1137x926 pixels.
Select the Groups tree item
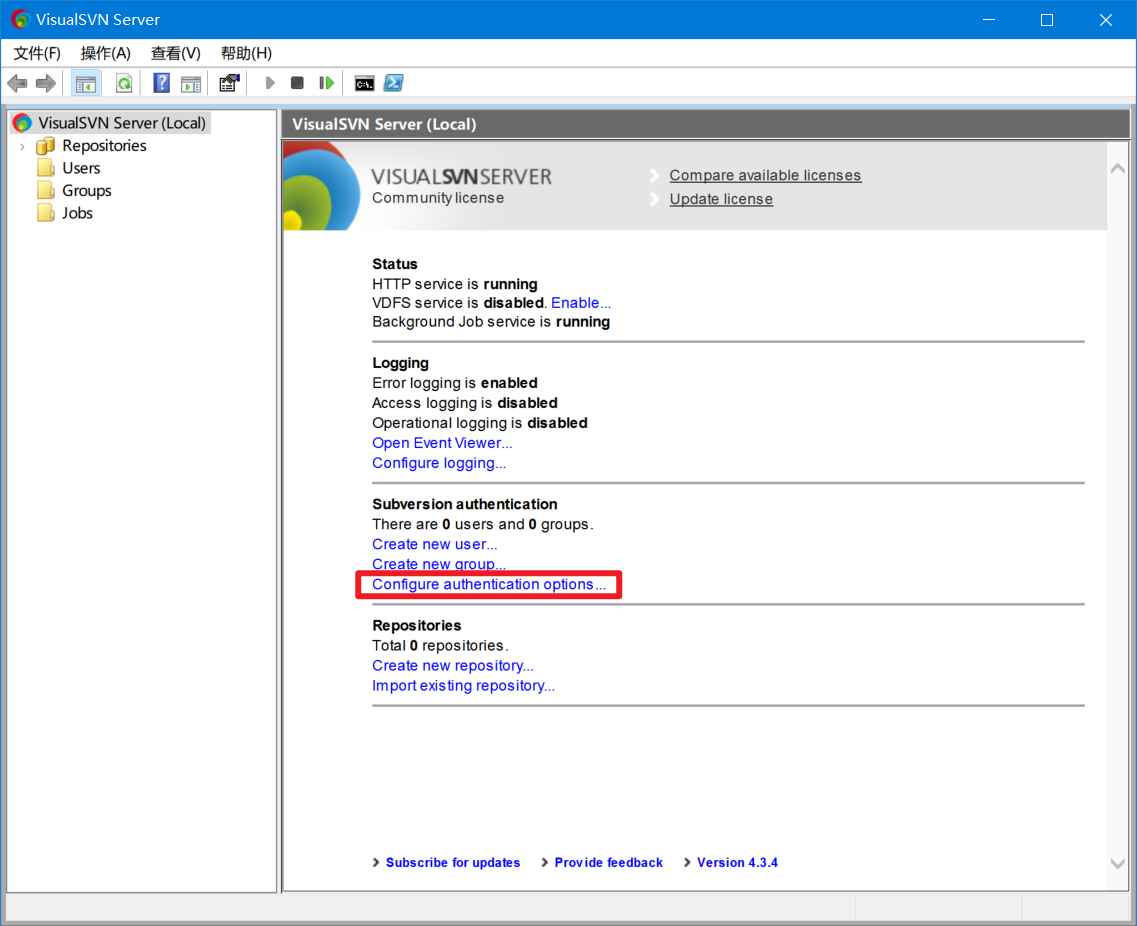[87, 191]
